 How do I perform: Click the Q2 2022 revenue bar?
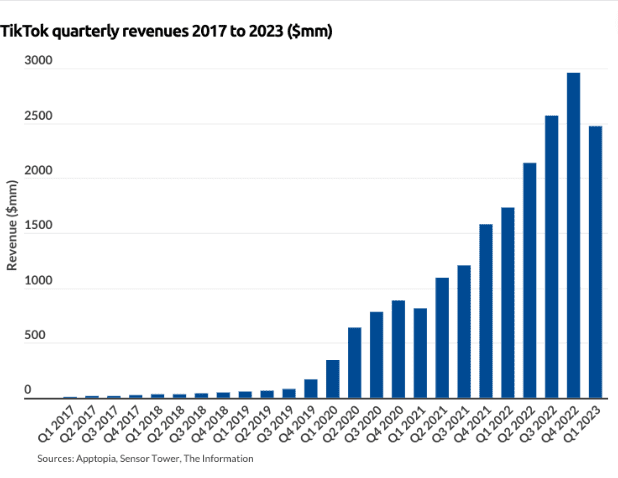coord(530,281)
